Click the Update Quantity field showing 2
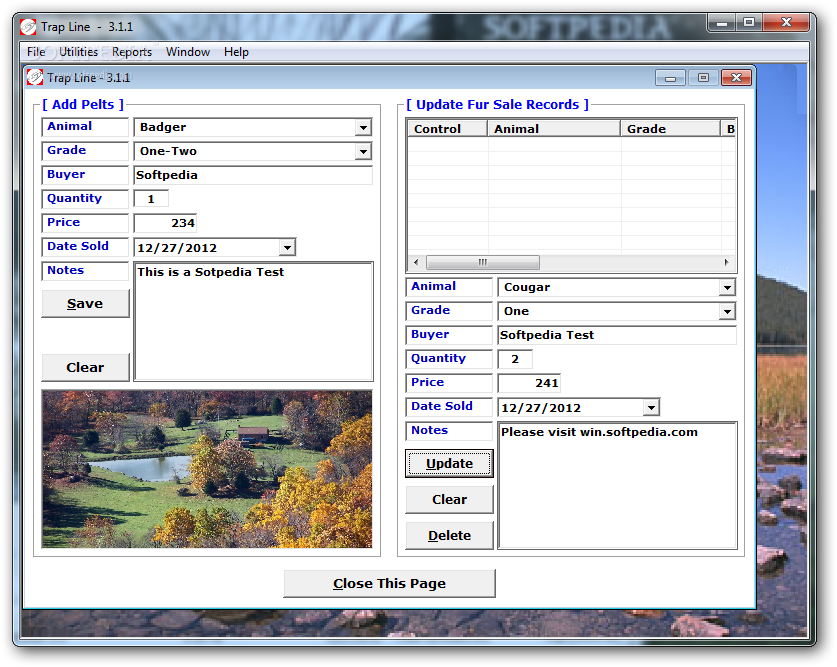 pyautogui.click(x=515, y=359)
